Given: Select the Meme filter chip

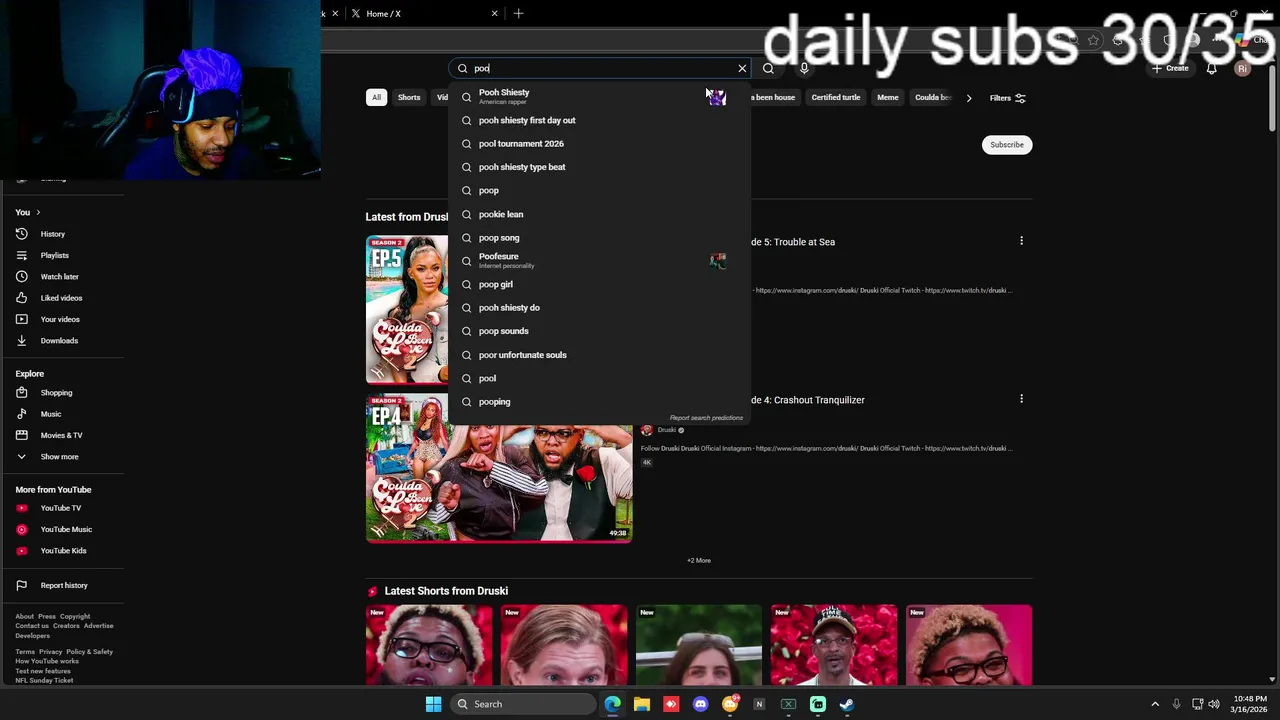Looking at the screenshot, I should point(888,97).
